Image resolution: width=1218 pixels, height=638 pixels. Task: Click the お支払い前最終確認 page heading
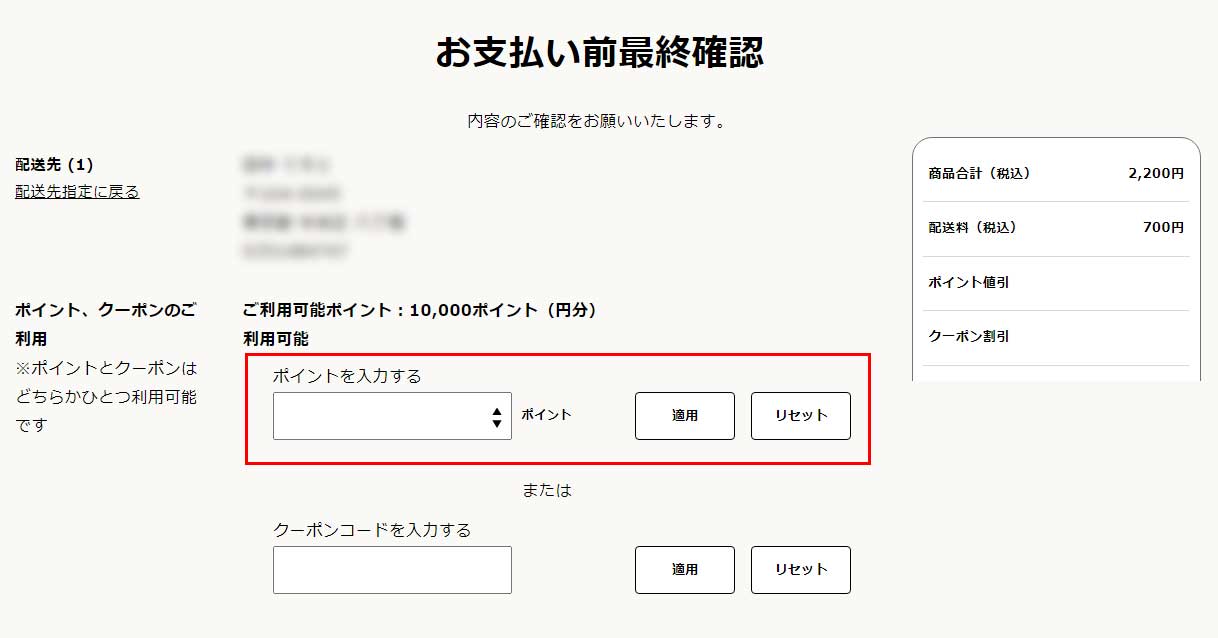coord(599,53)
